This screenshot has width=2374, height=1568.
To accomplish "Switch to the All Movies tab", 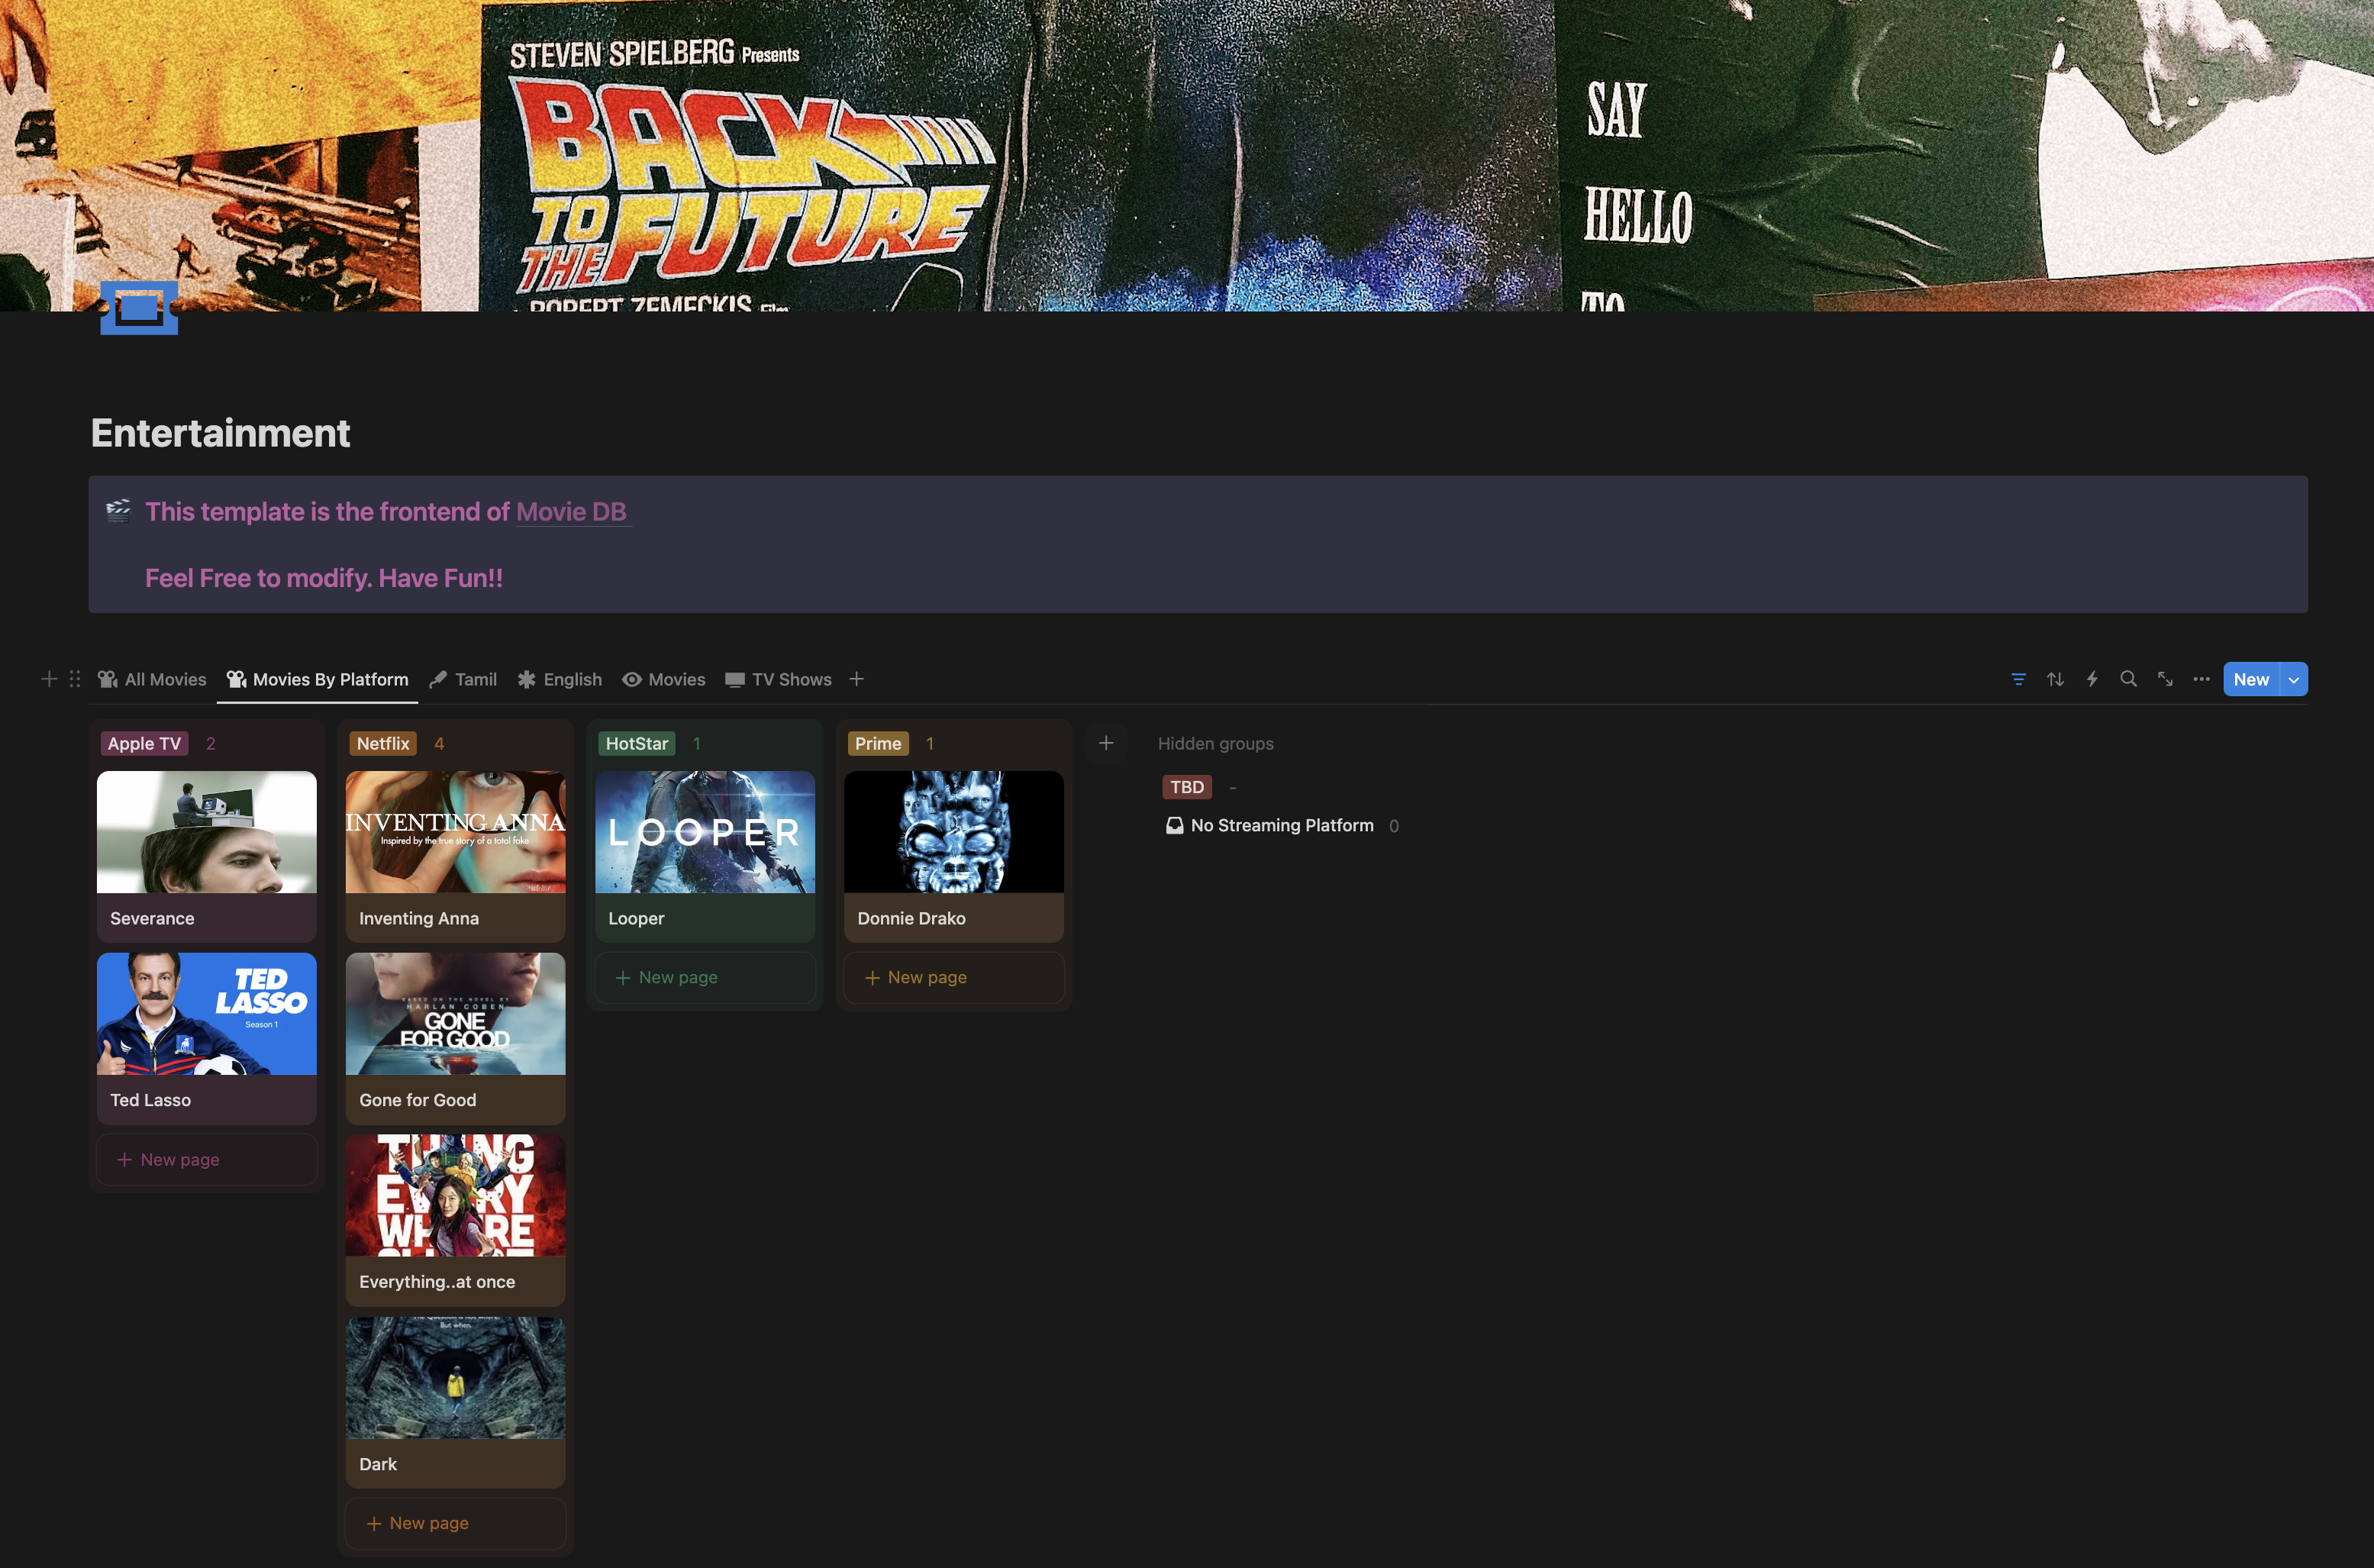I will (x=152, y=679).
